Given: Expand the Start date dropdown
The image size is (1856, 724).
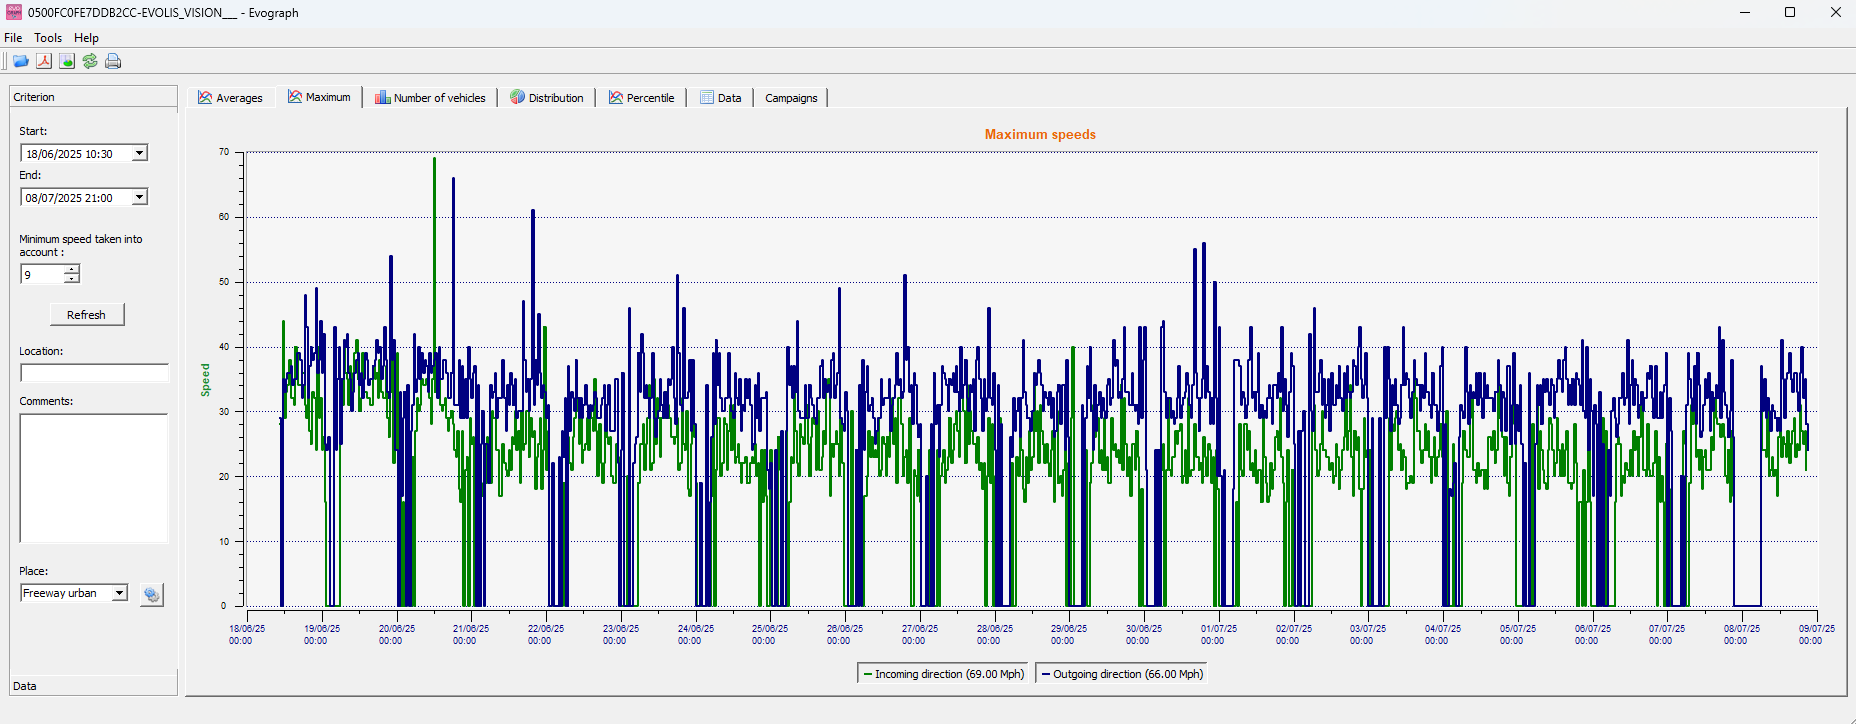Looking at the screenshot, I should [x=140, y=153].
